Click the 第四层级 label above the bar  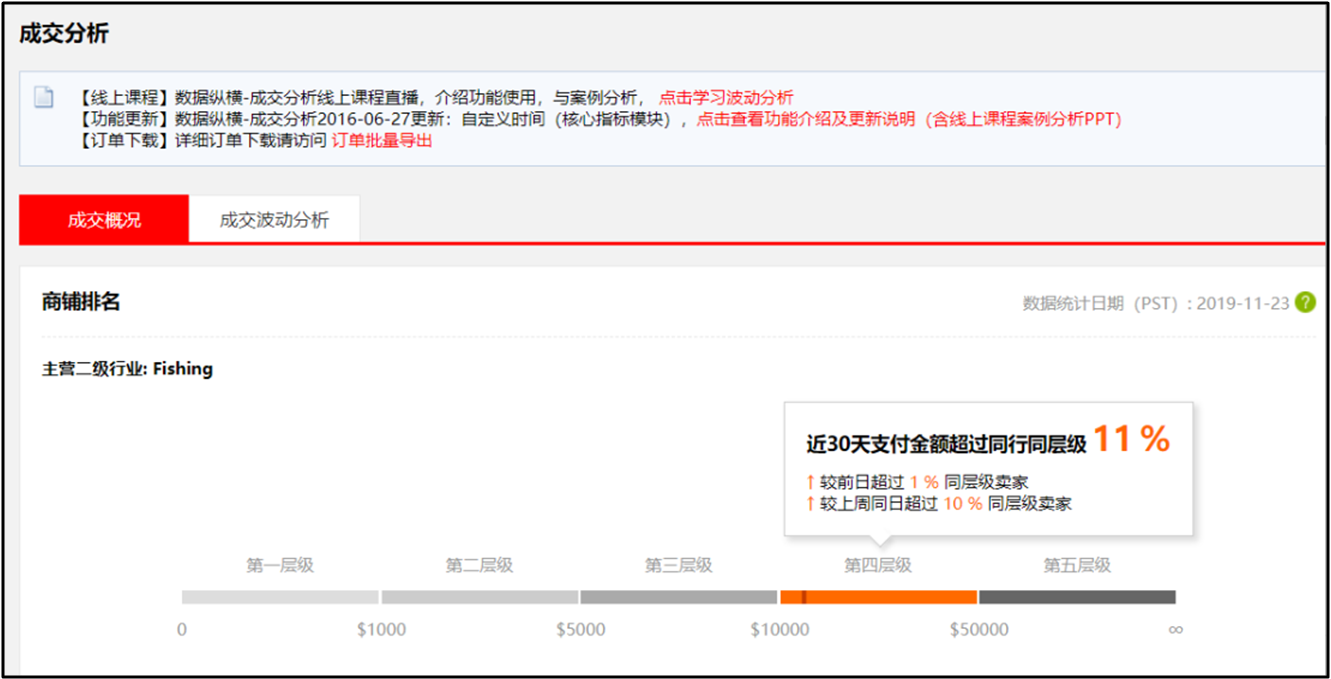pos(877,565)
